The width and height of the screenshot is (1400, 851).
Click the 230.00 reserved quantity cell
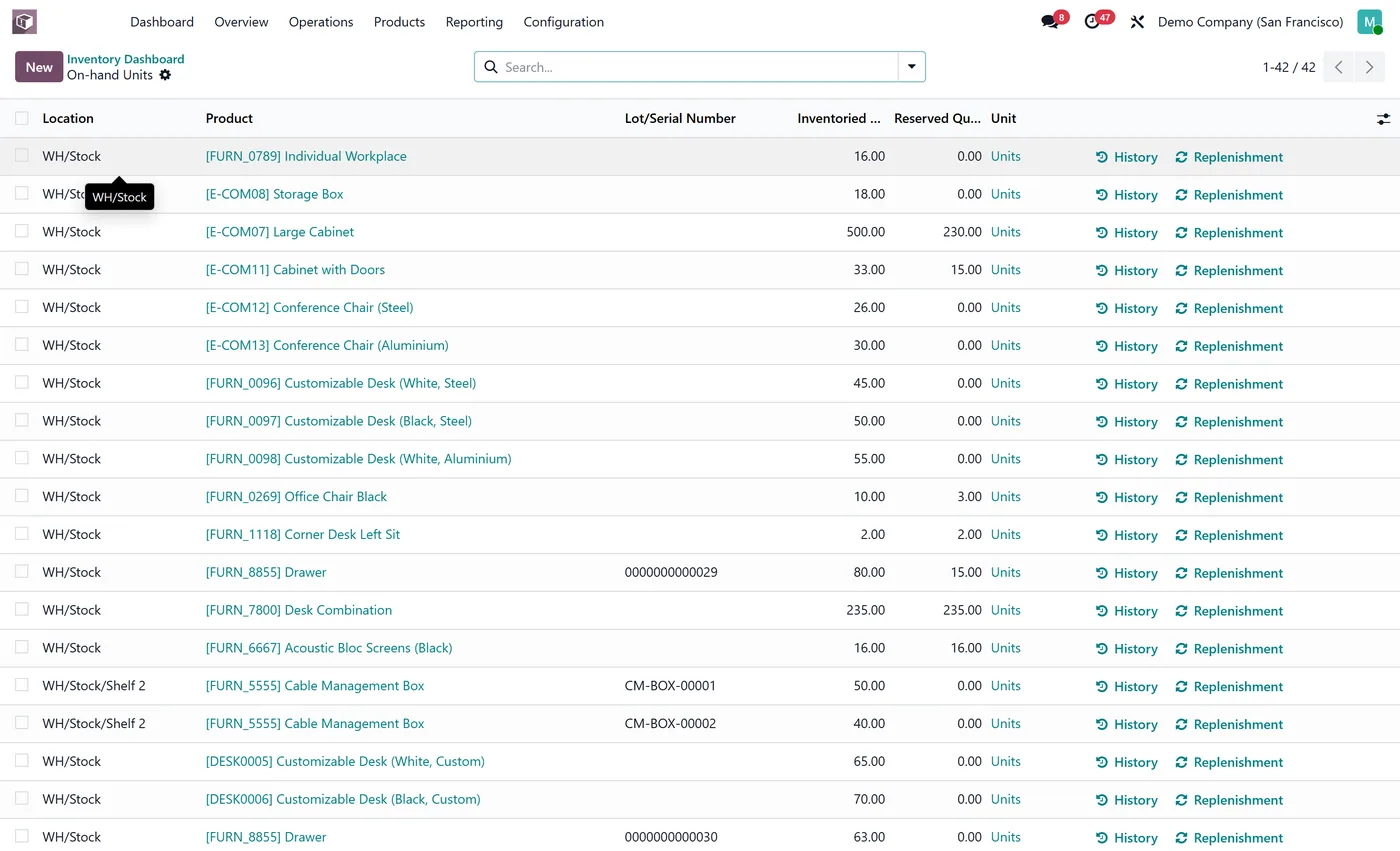pos(962,232)
